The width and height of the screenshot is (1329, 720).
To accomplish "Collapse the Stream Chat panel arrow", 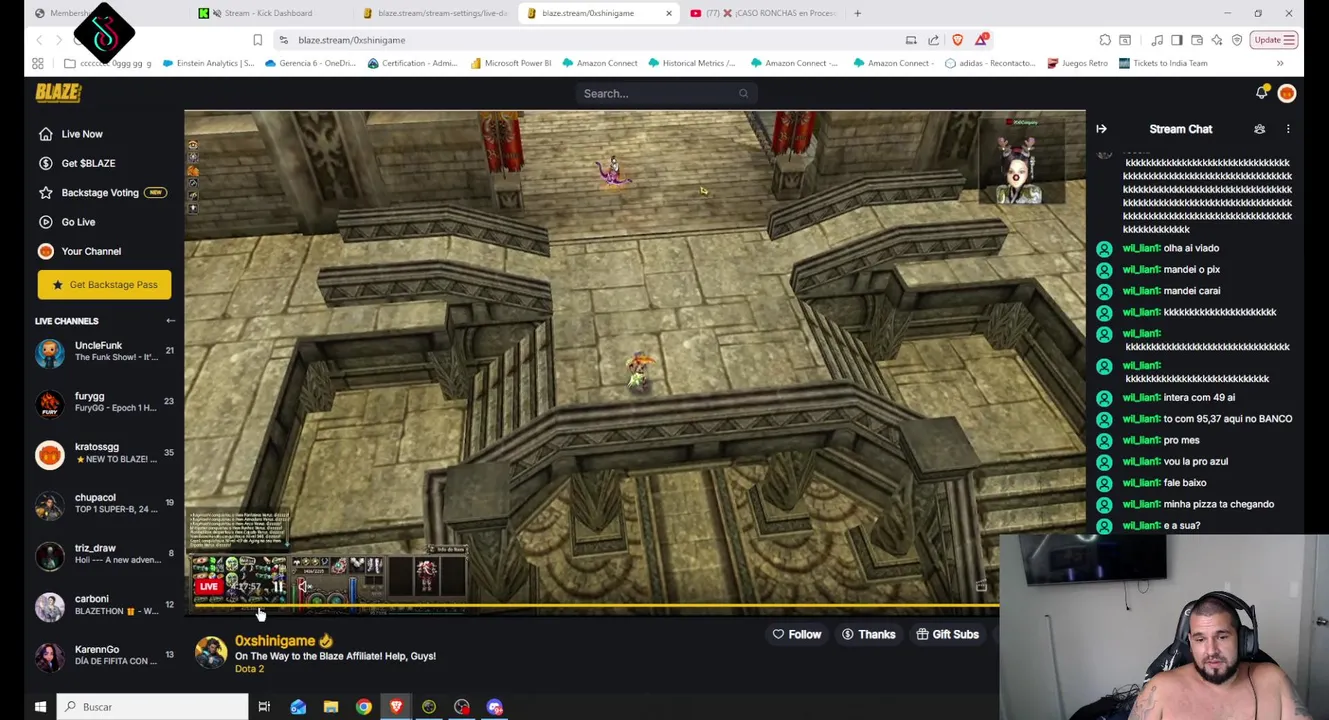I will point(1101,129).
